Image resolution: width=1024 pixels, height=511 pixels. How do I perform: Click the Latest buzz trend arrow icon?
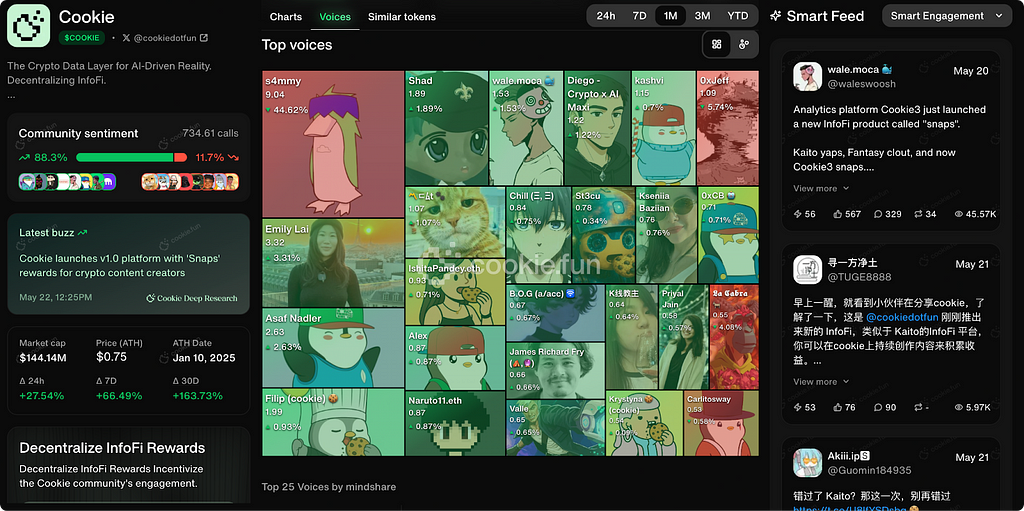(x=82, y=232)
